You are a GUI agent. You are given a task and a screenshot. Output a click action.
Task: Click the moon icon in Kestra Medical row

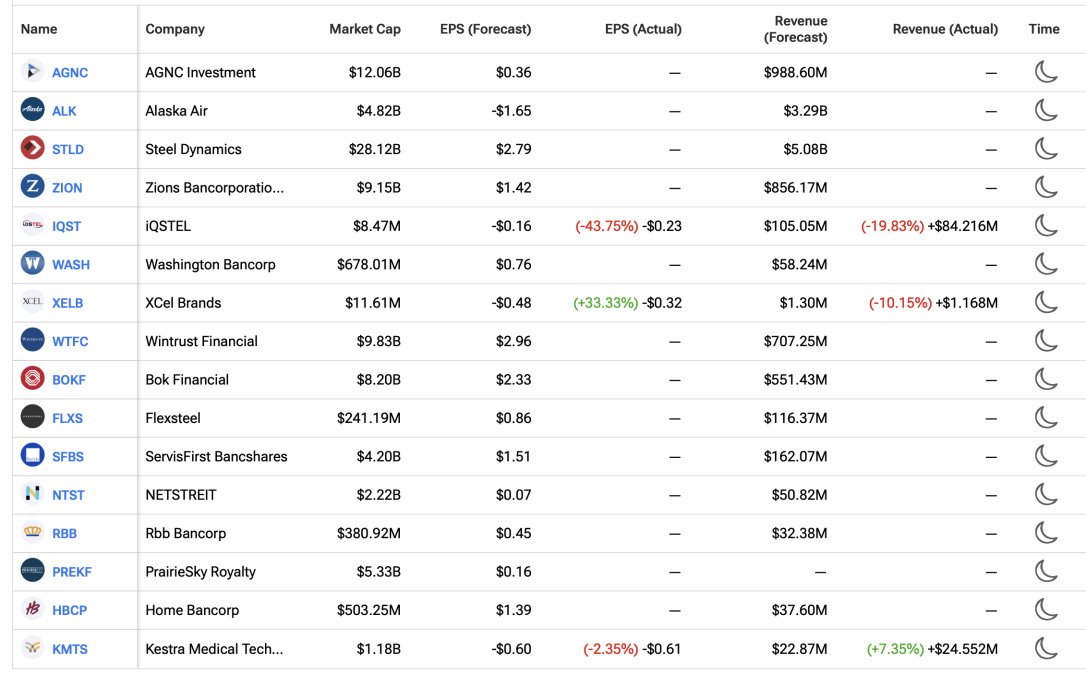[1045, 648]
